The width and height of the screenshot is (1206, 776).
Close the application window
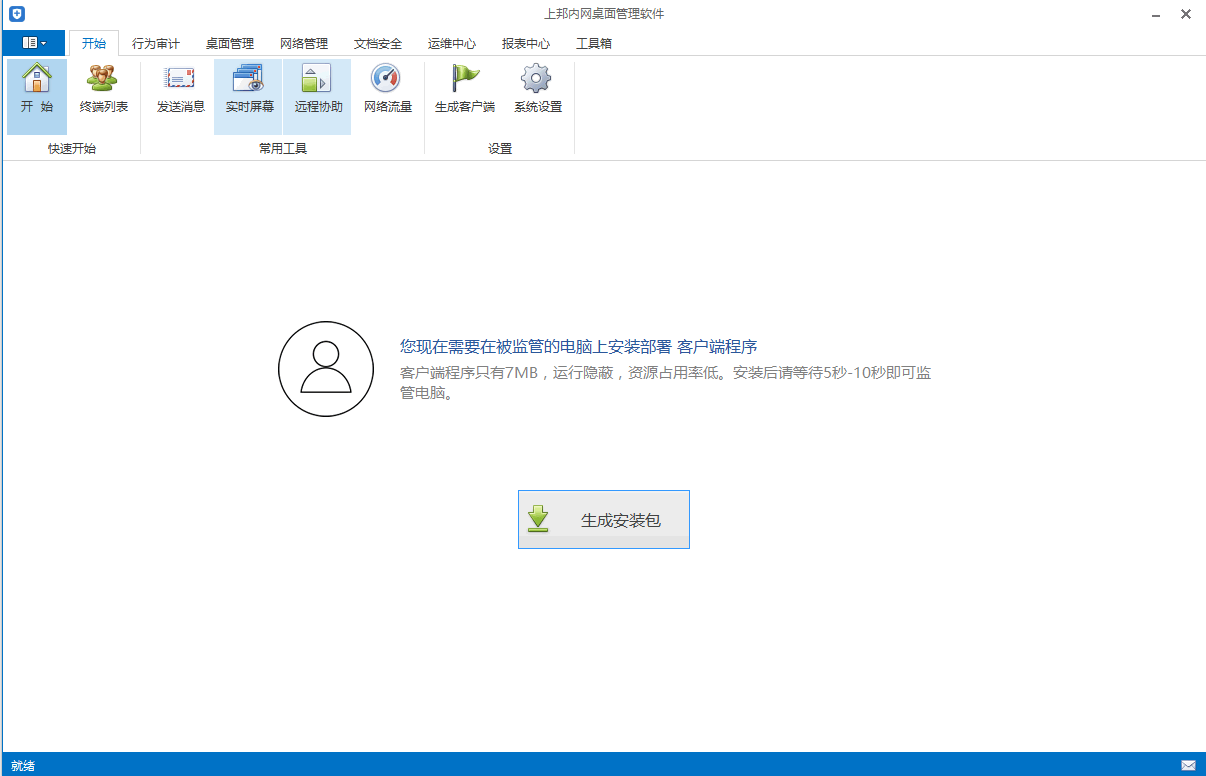click(x=1185, y=14)
